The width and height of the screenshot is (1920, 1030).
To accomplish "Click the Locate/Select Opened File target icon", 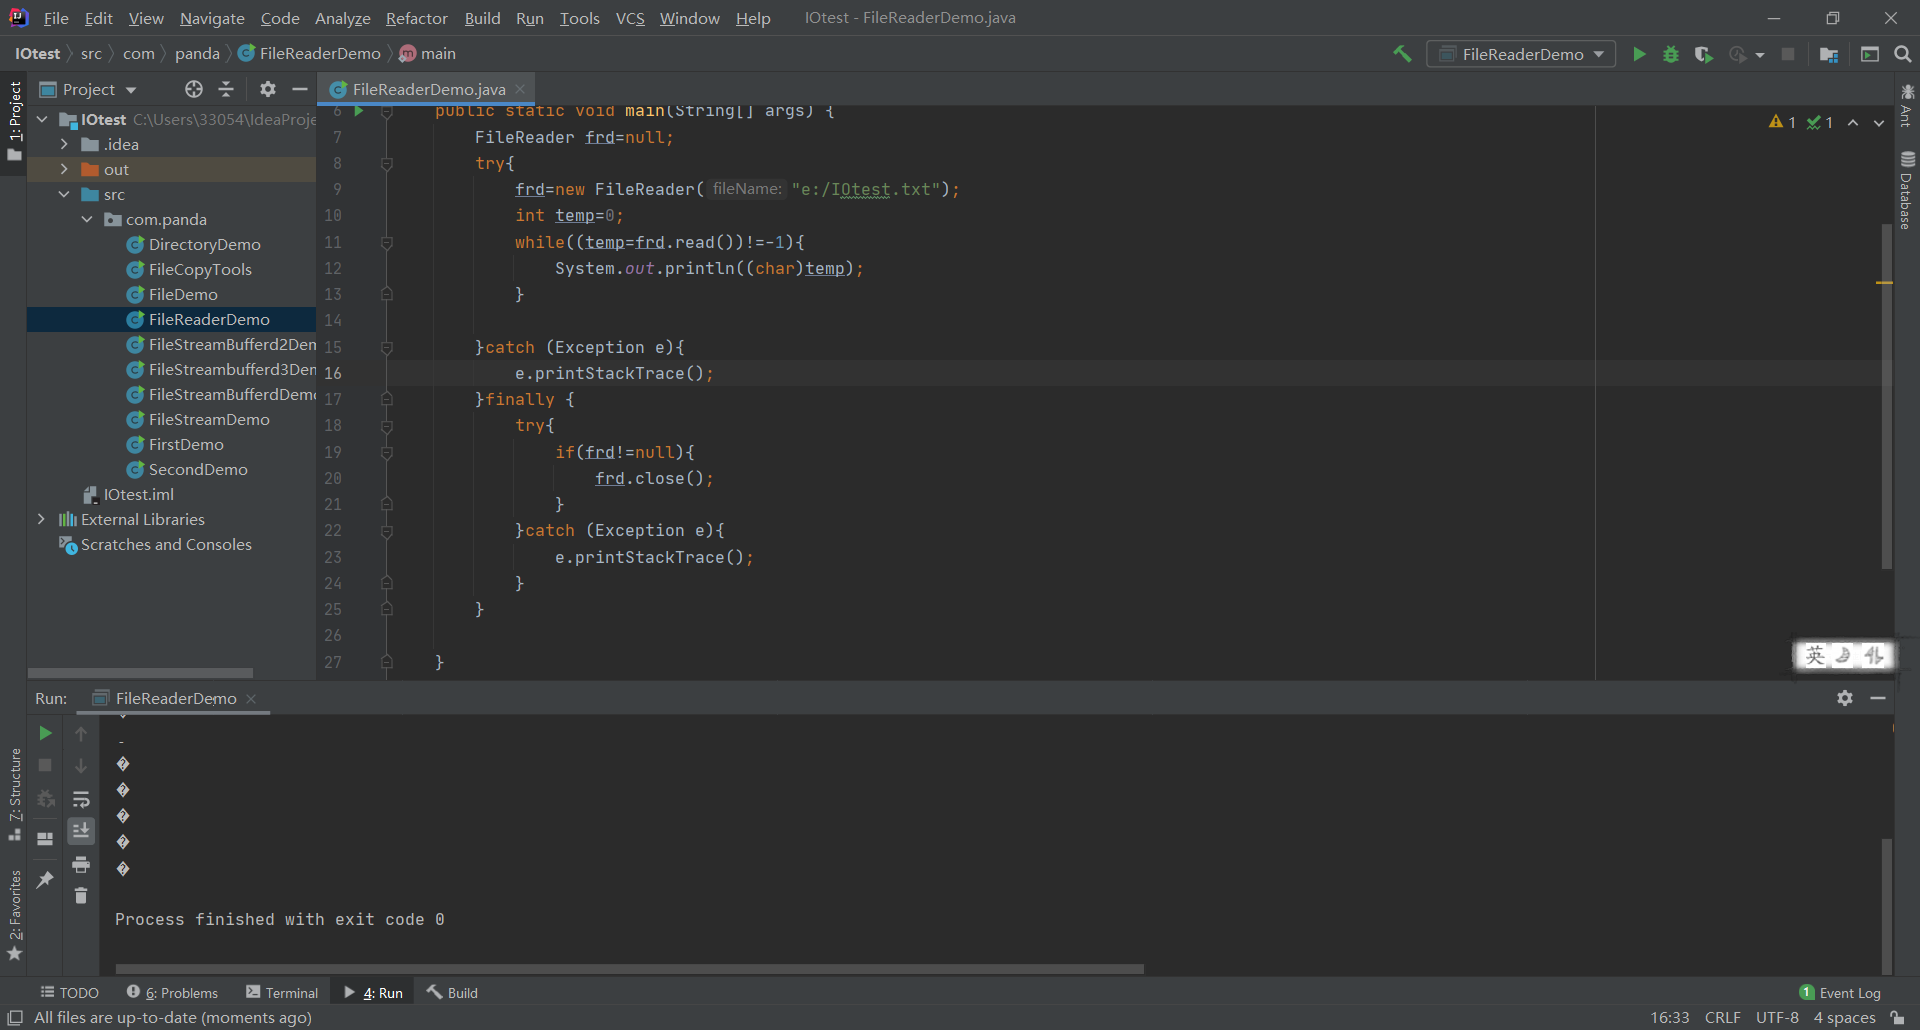I will coord(194,89).
